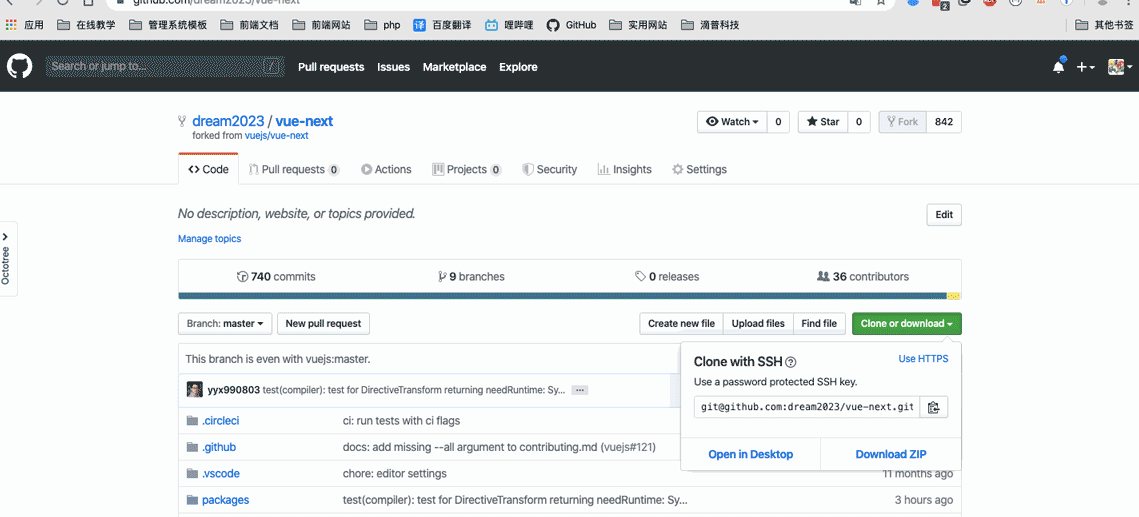
Task: Click the Fork button
Action: click(901, 122)
